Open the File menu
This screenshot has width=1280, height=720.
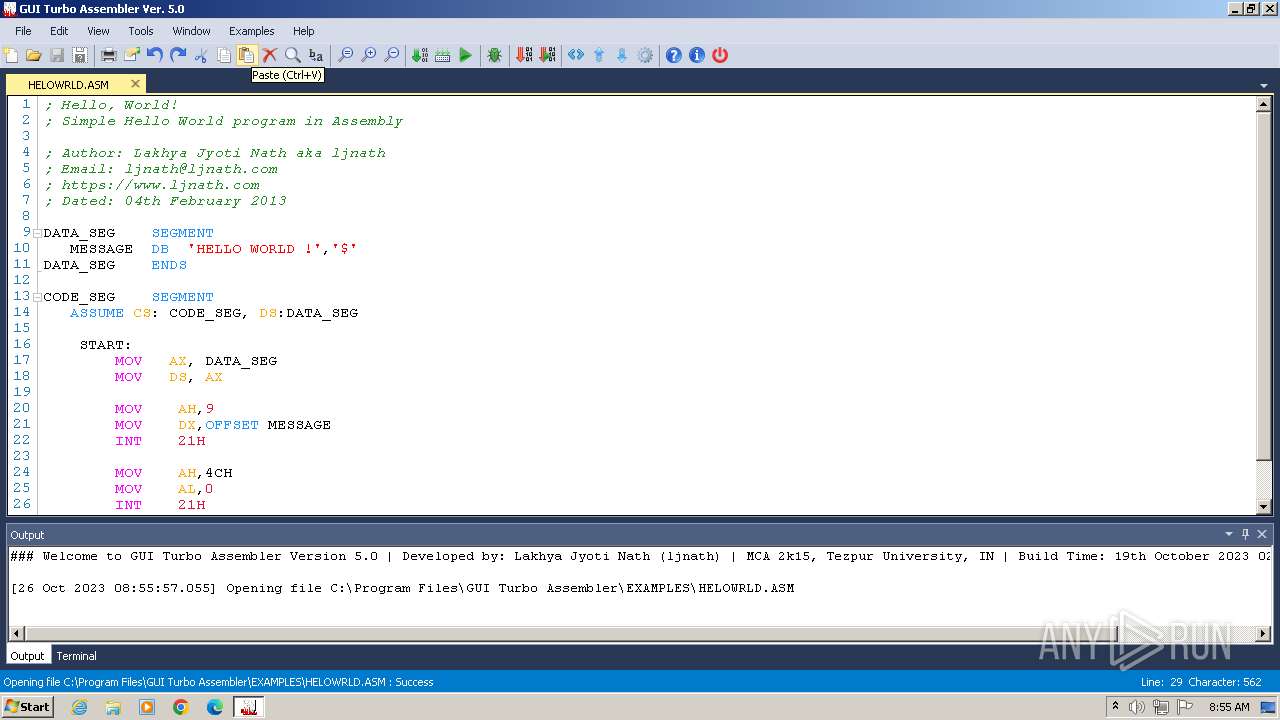(23, 31)
